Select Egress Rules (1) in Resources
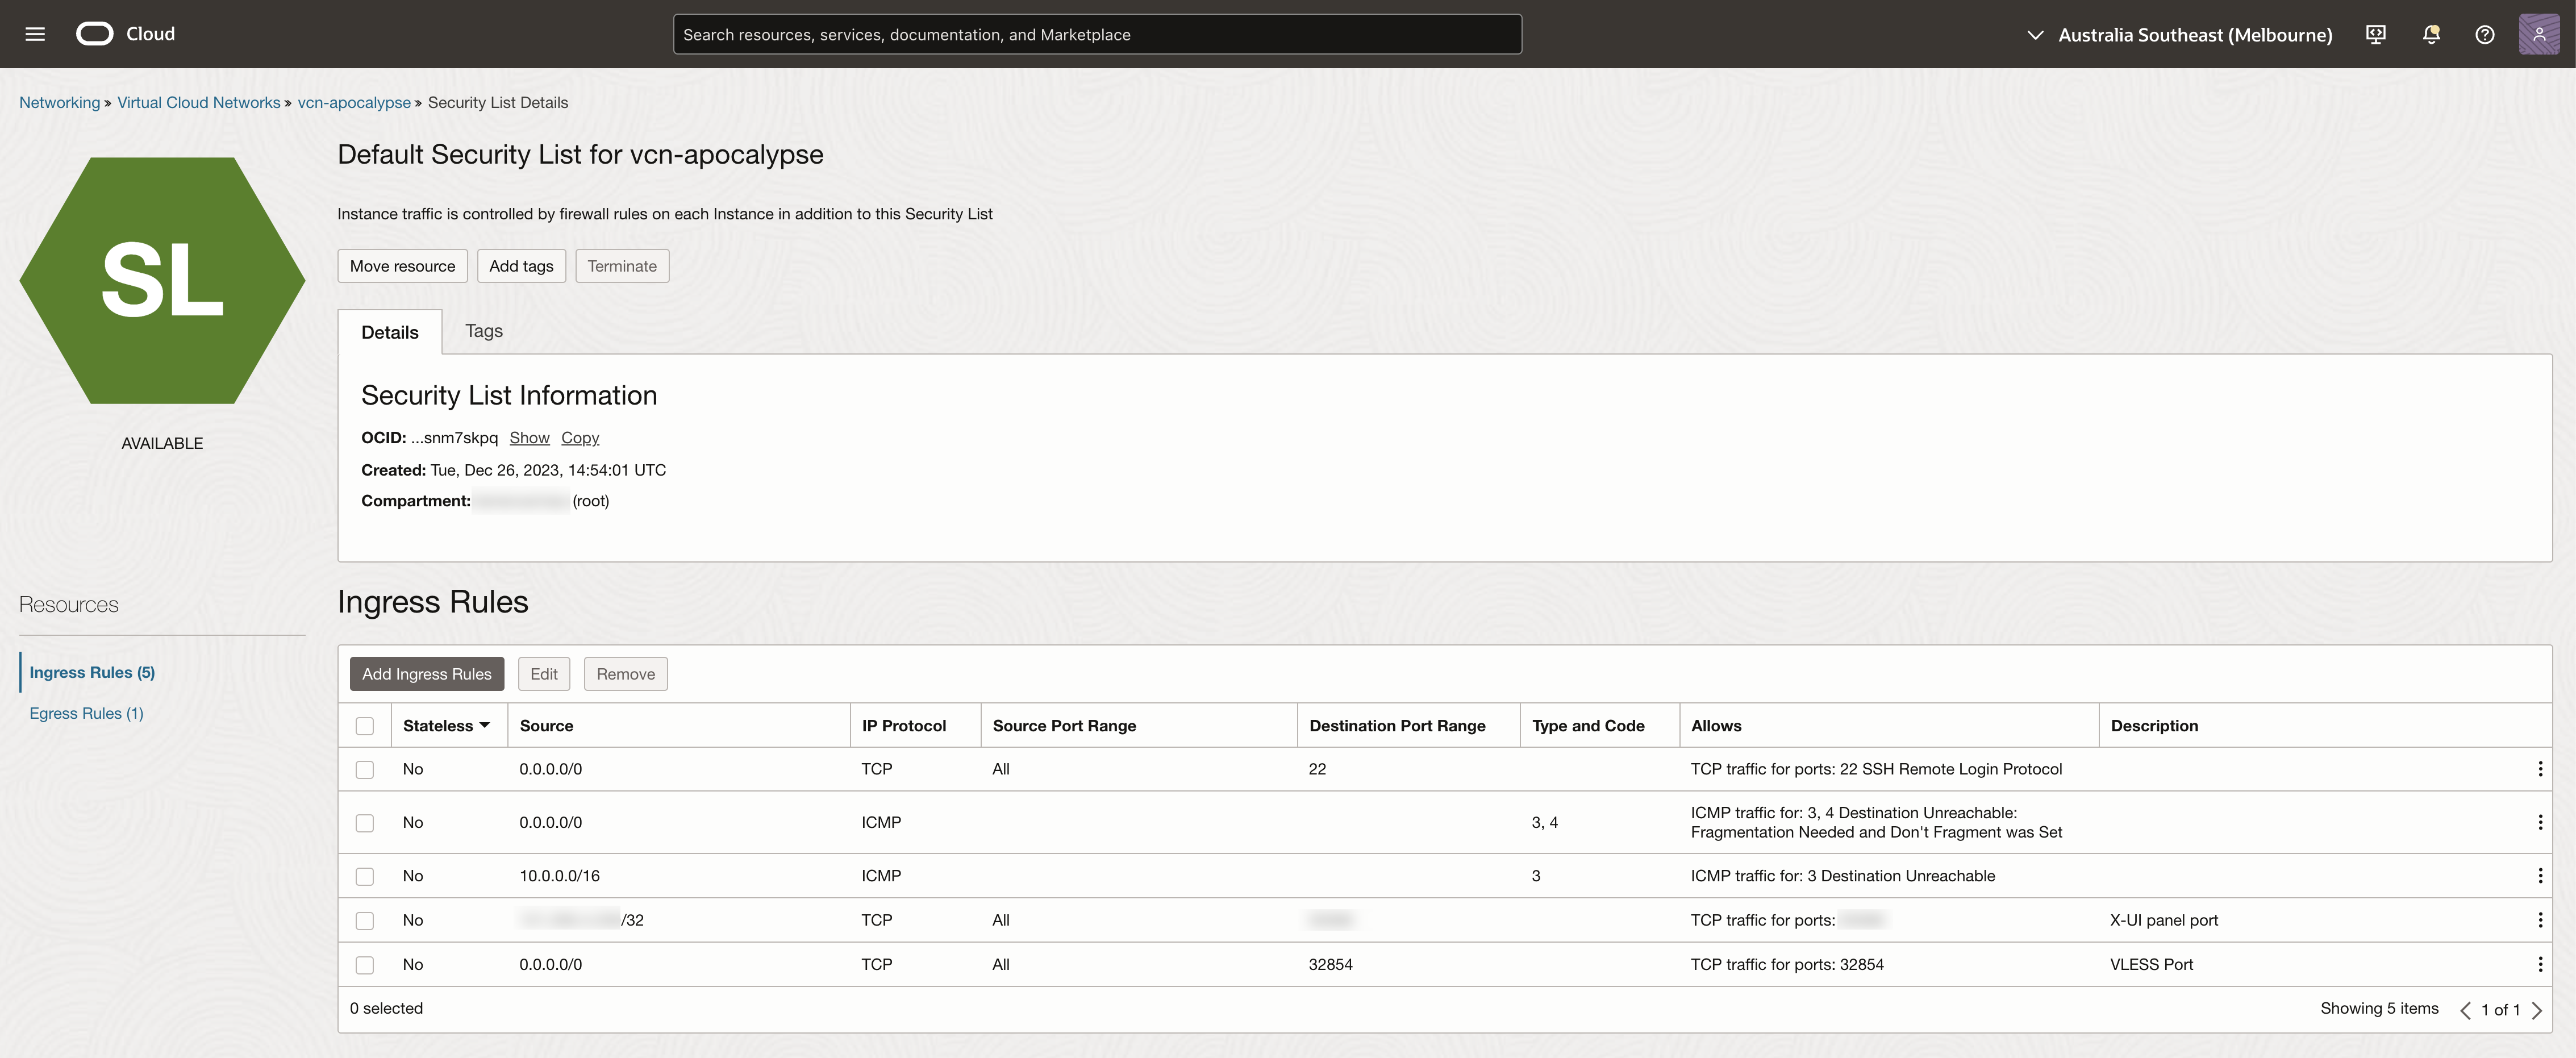Image resolution: width=2576 pixels, height=1058 pixels. (86, 713)
